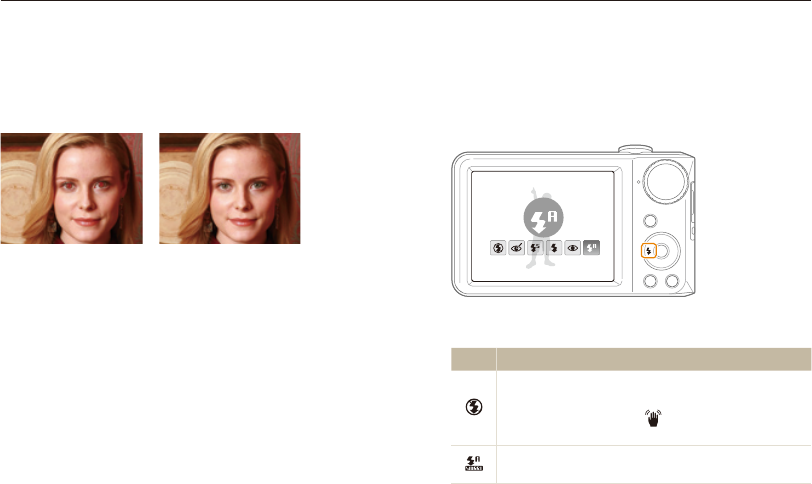
Task: Click the lower-left round button below navigation pad
Action: pos(650,281)
